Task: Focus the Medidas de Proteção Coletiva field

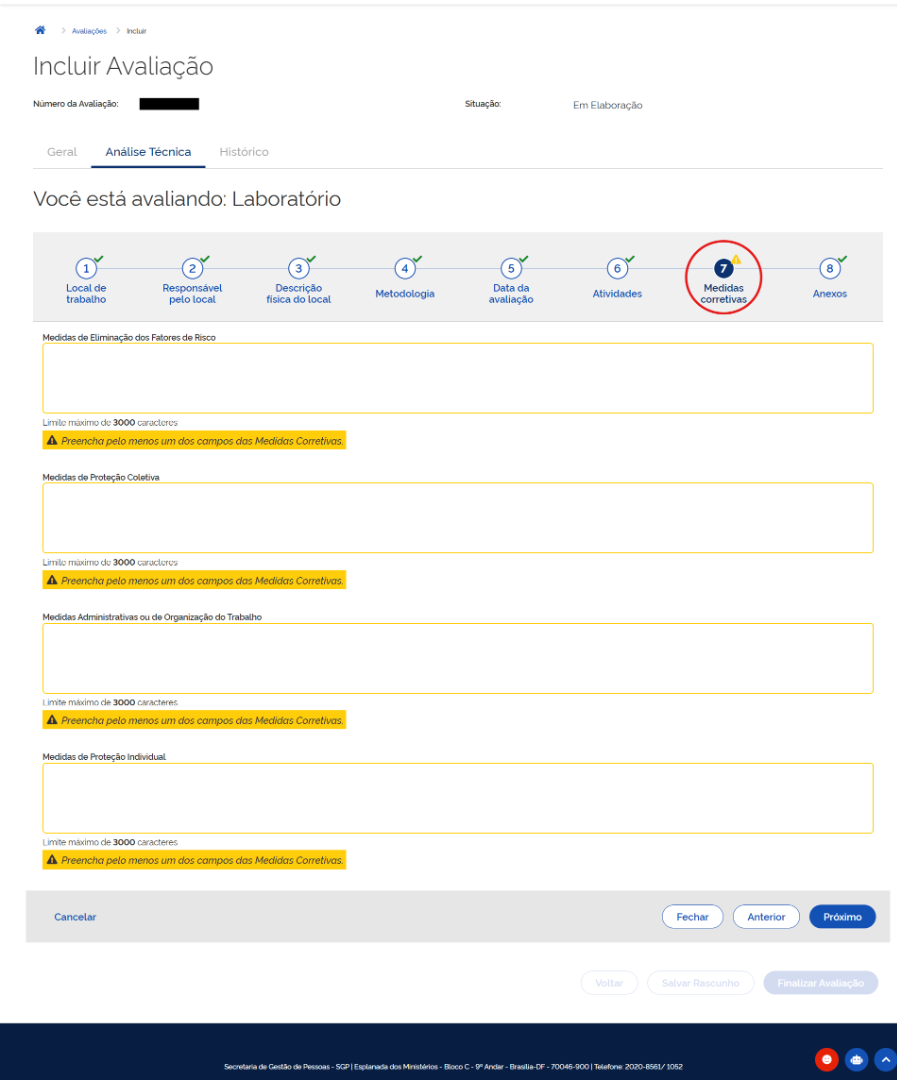Action: click(457, 517)
